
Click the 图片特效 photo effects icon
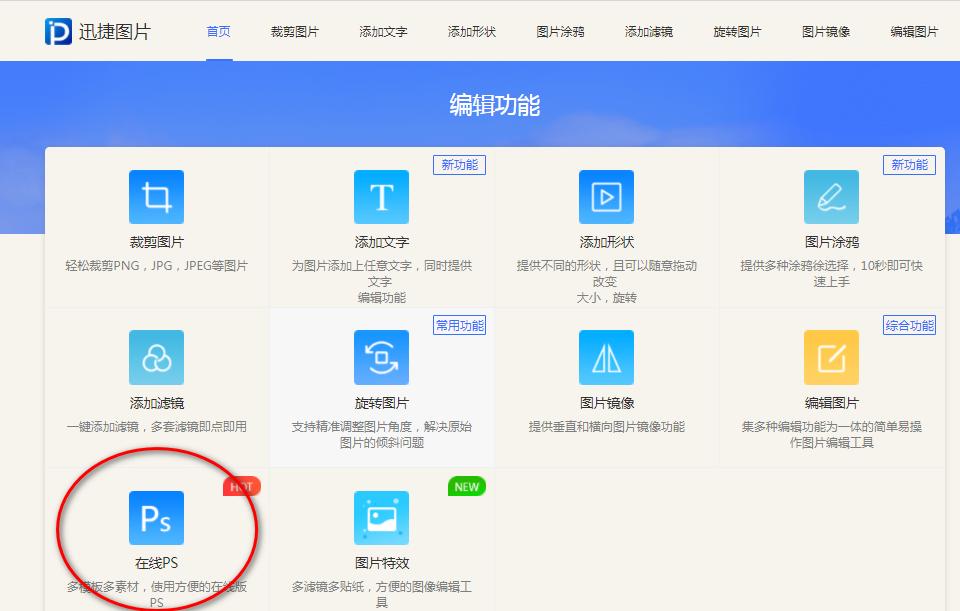point(381,517)
